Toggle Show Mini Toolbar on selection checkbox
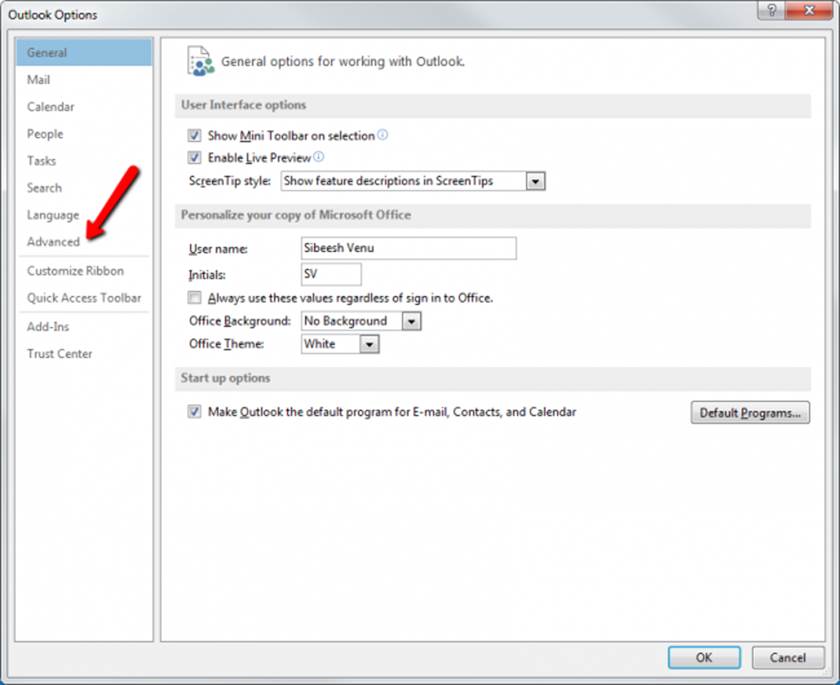 click(194, 136)
